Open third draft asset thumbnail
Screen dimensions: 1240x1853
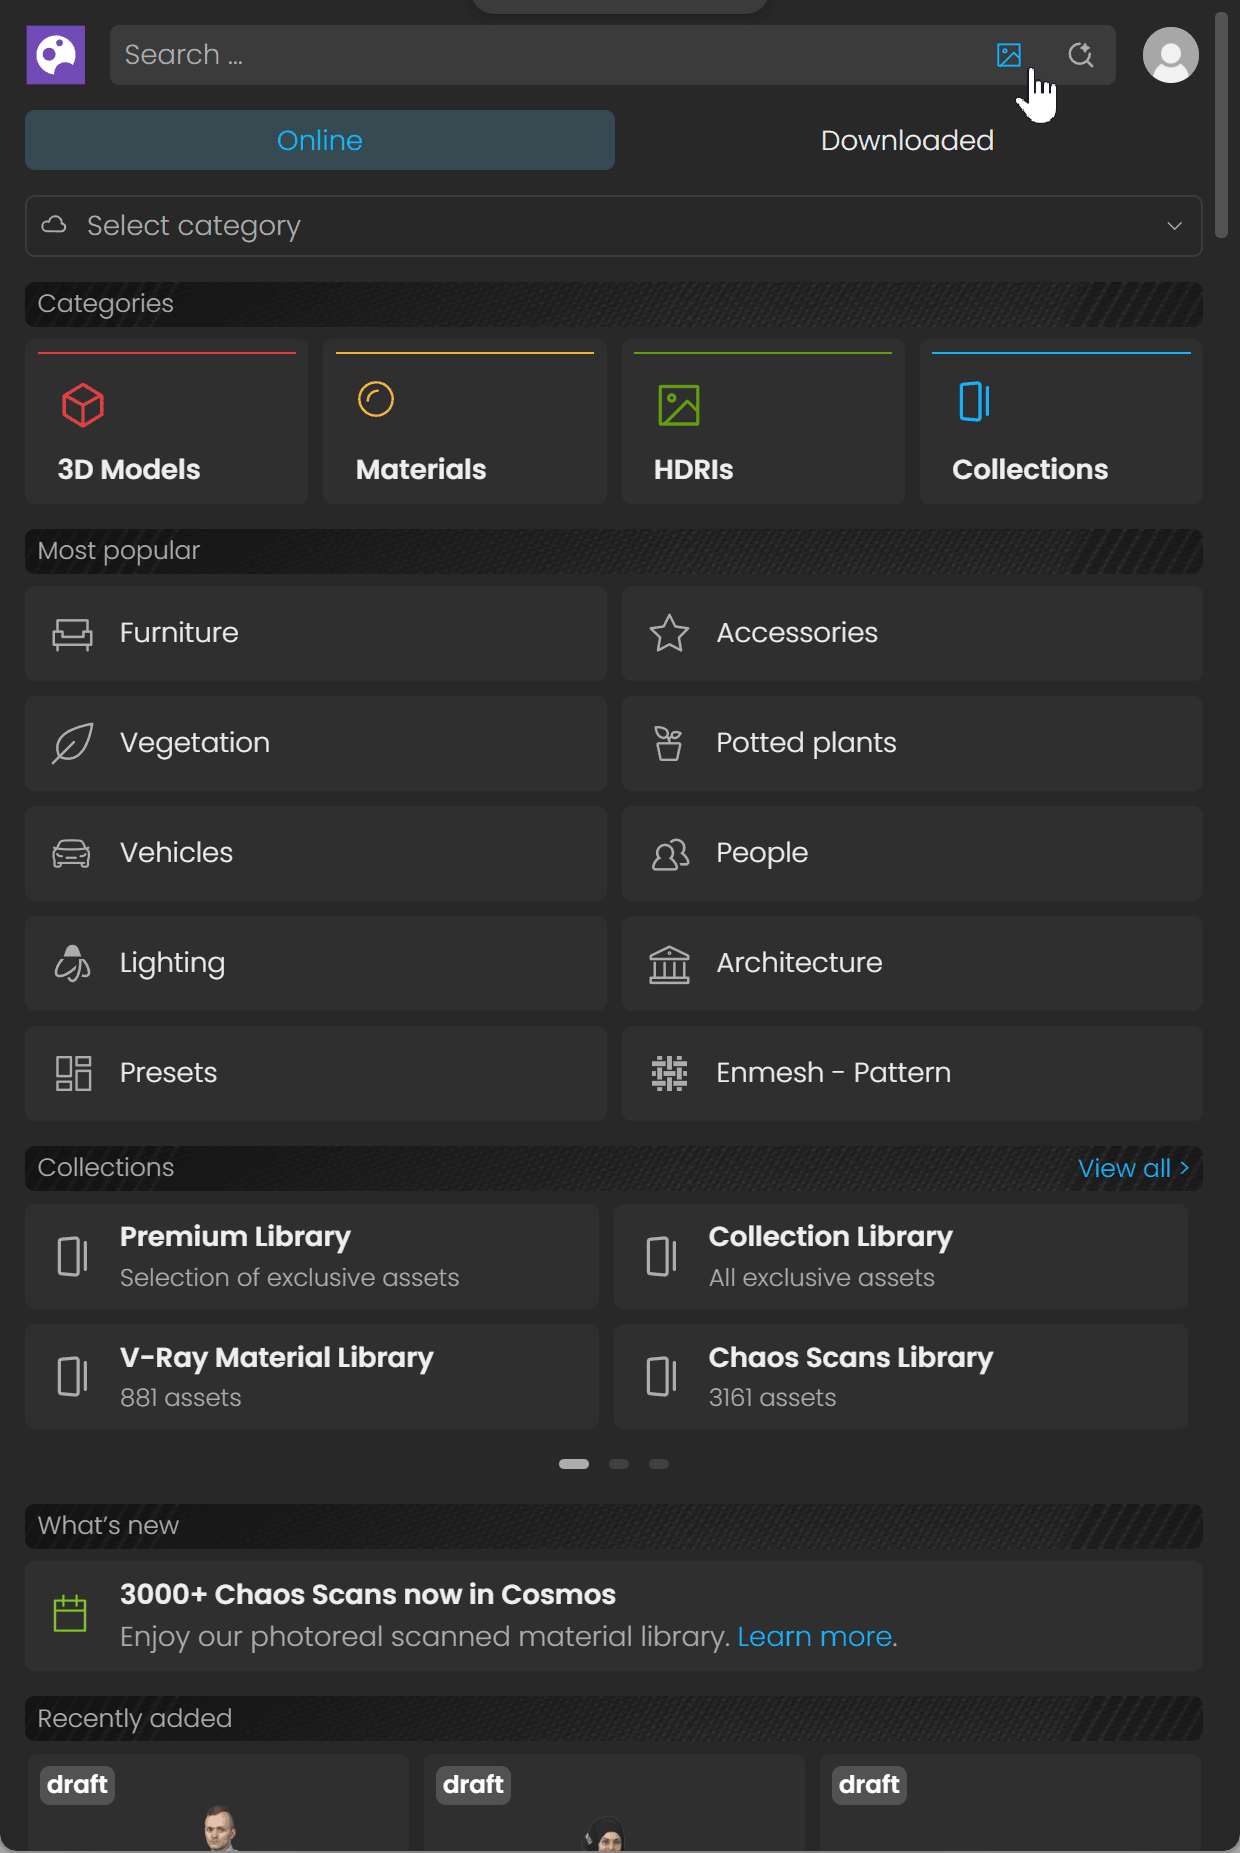[1010, 1801]
